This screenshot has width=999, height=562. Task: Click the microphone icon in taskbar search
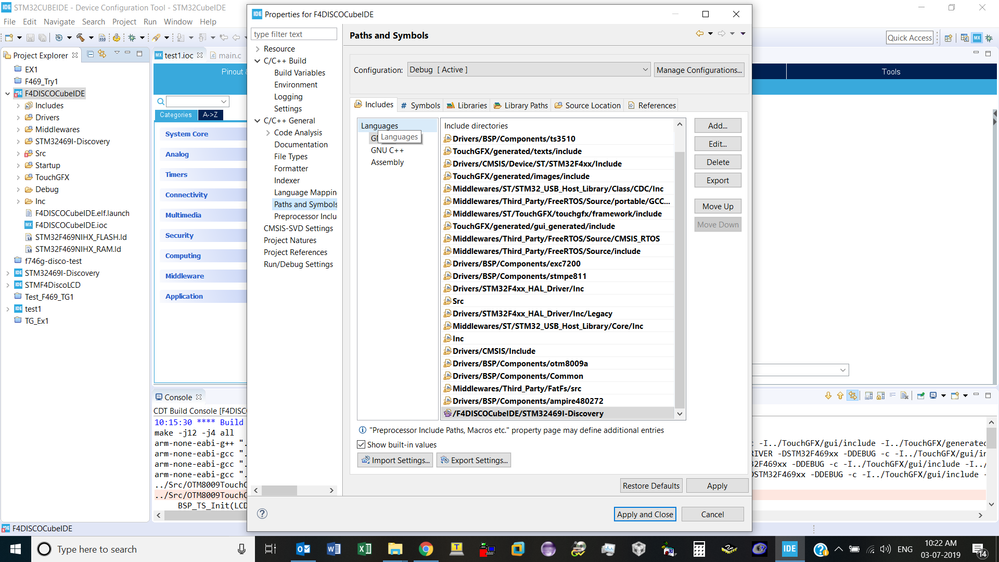pyautogui.click(x=241, y=549)
